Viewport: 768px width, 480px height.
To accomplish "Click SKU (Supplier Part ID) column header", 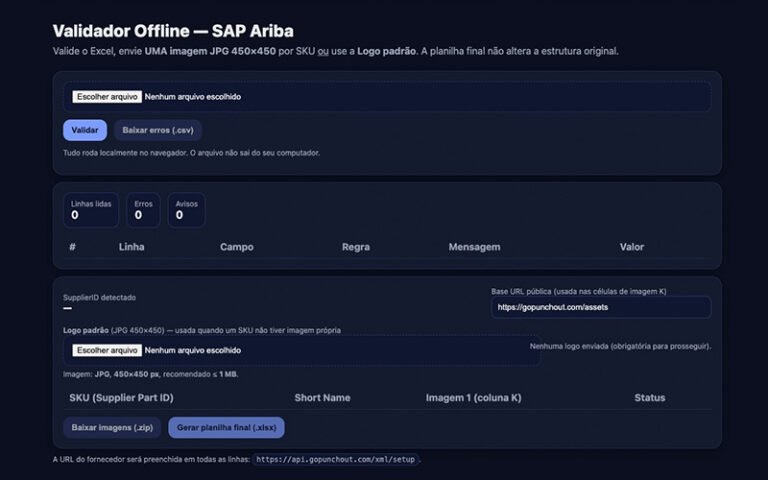I will tap(121, 398).
